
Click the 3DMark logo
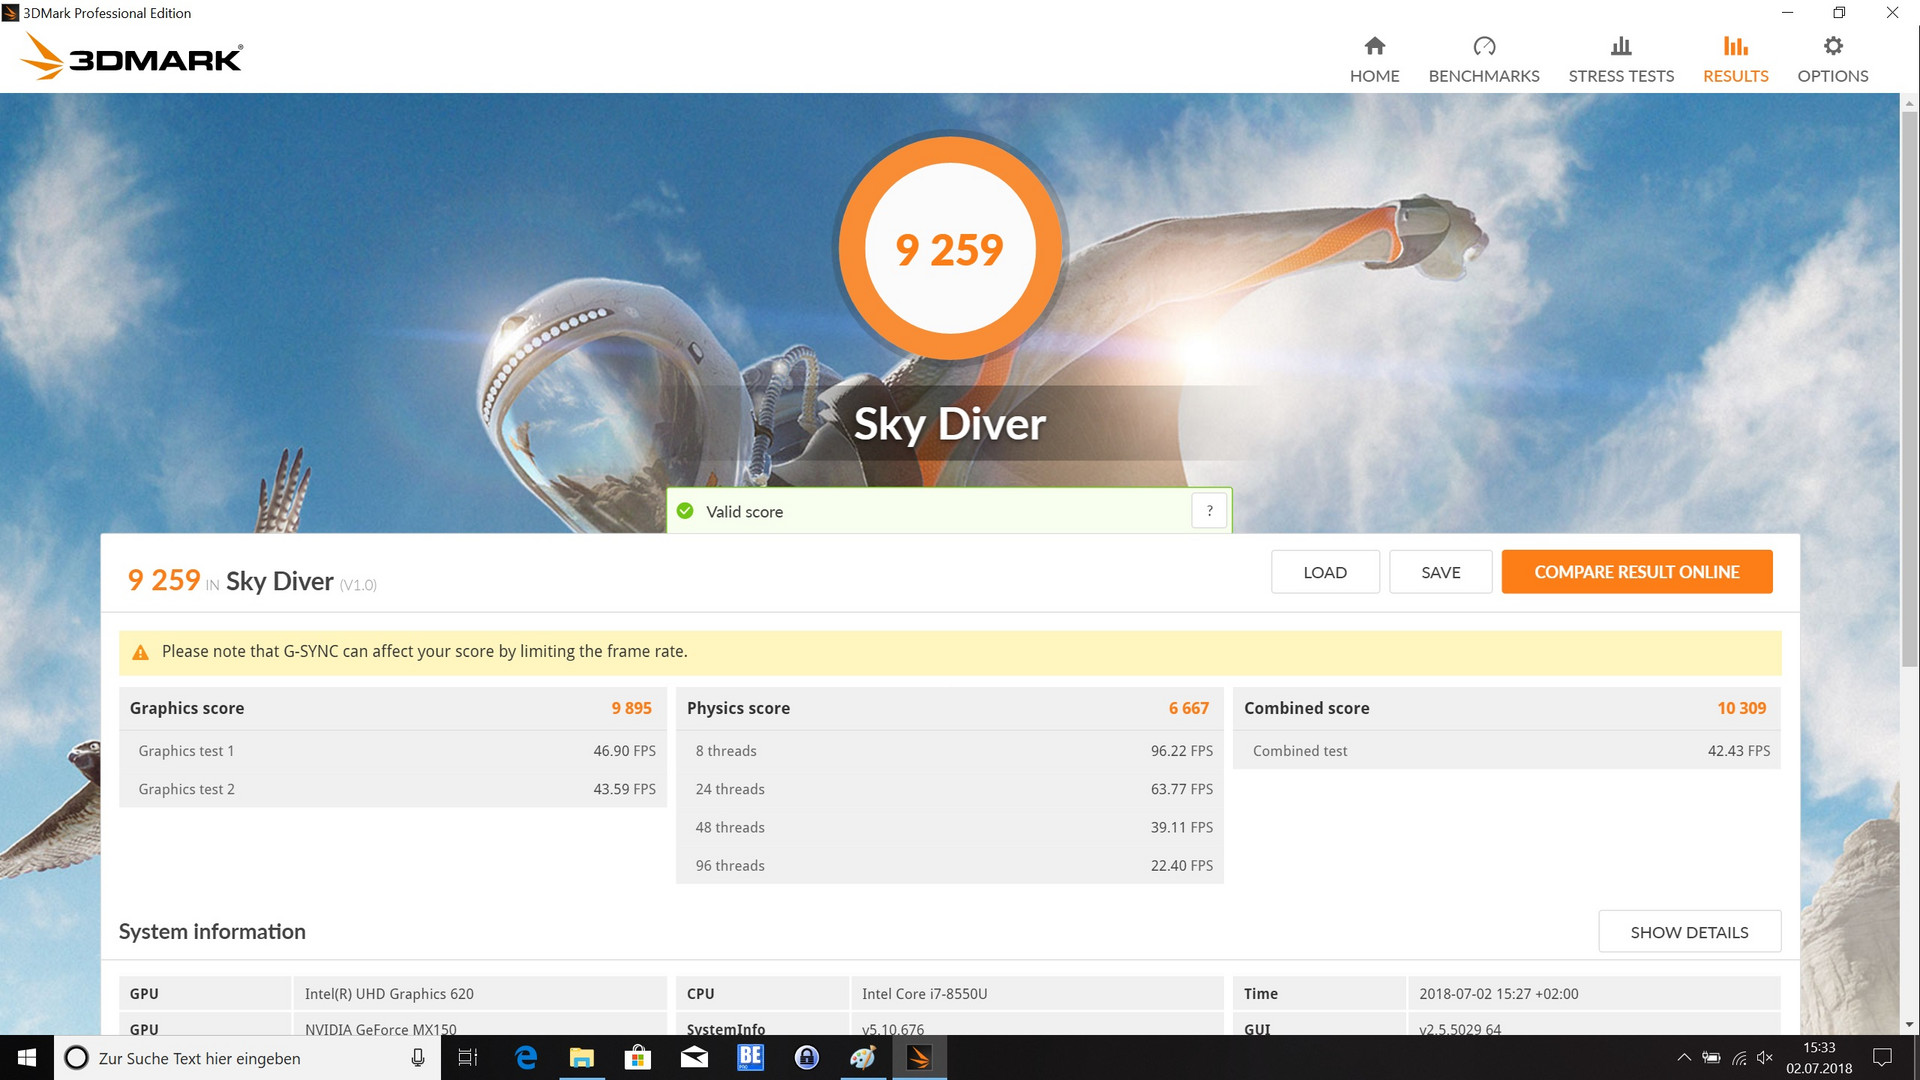(x=131, y=57)
